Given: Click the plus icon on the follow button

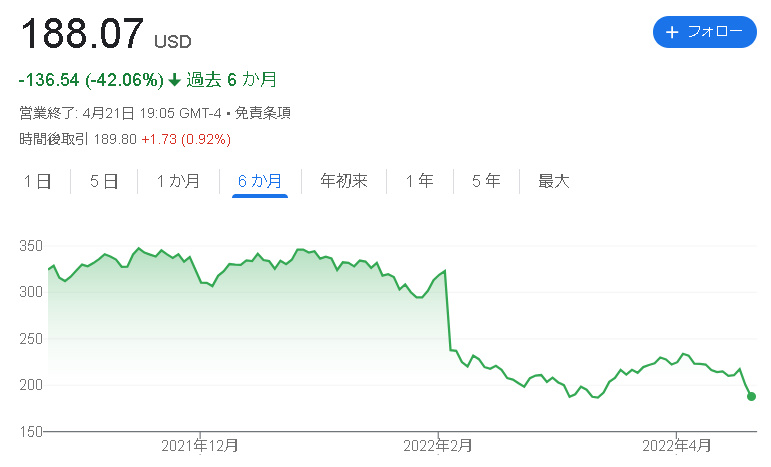Looking at the screenshot, I should tap(672, 32).
